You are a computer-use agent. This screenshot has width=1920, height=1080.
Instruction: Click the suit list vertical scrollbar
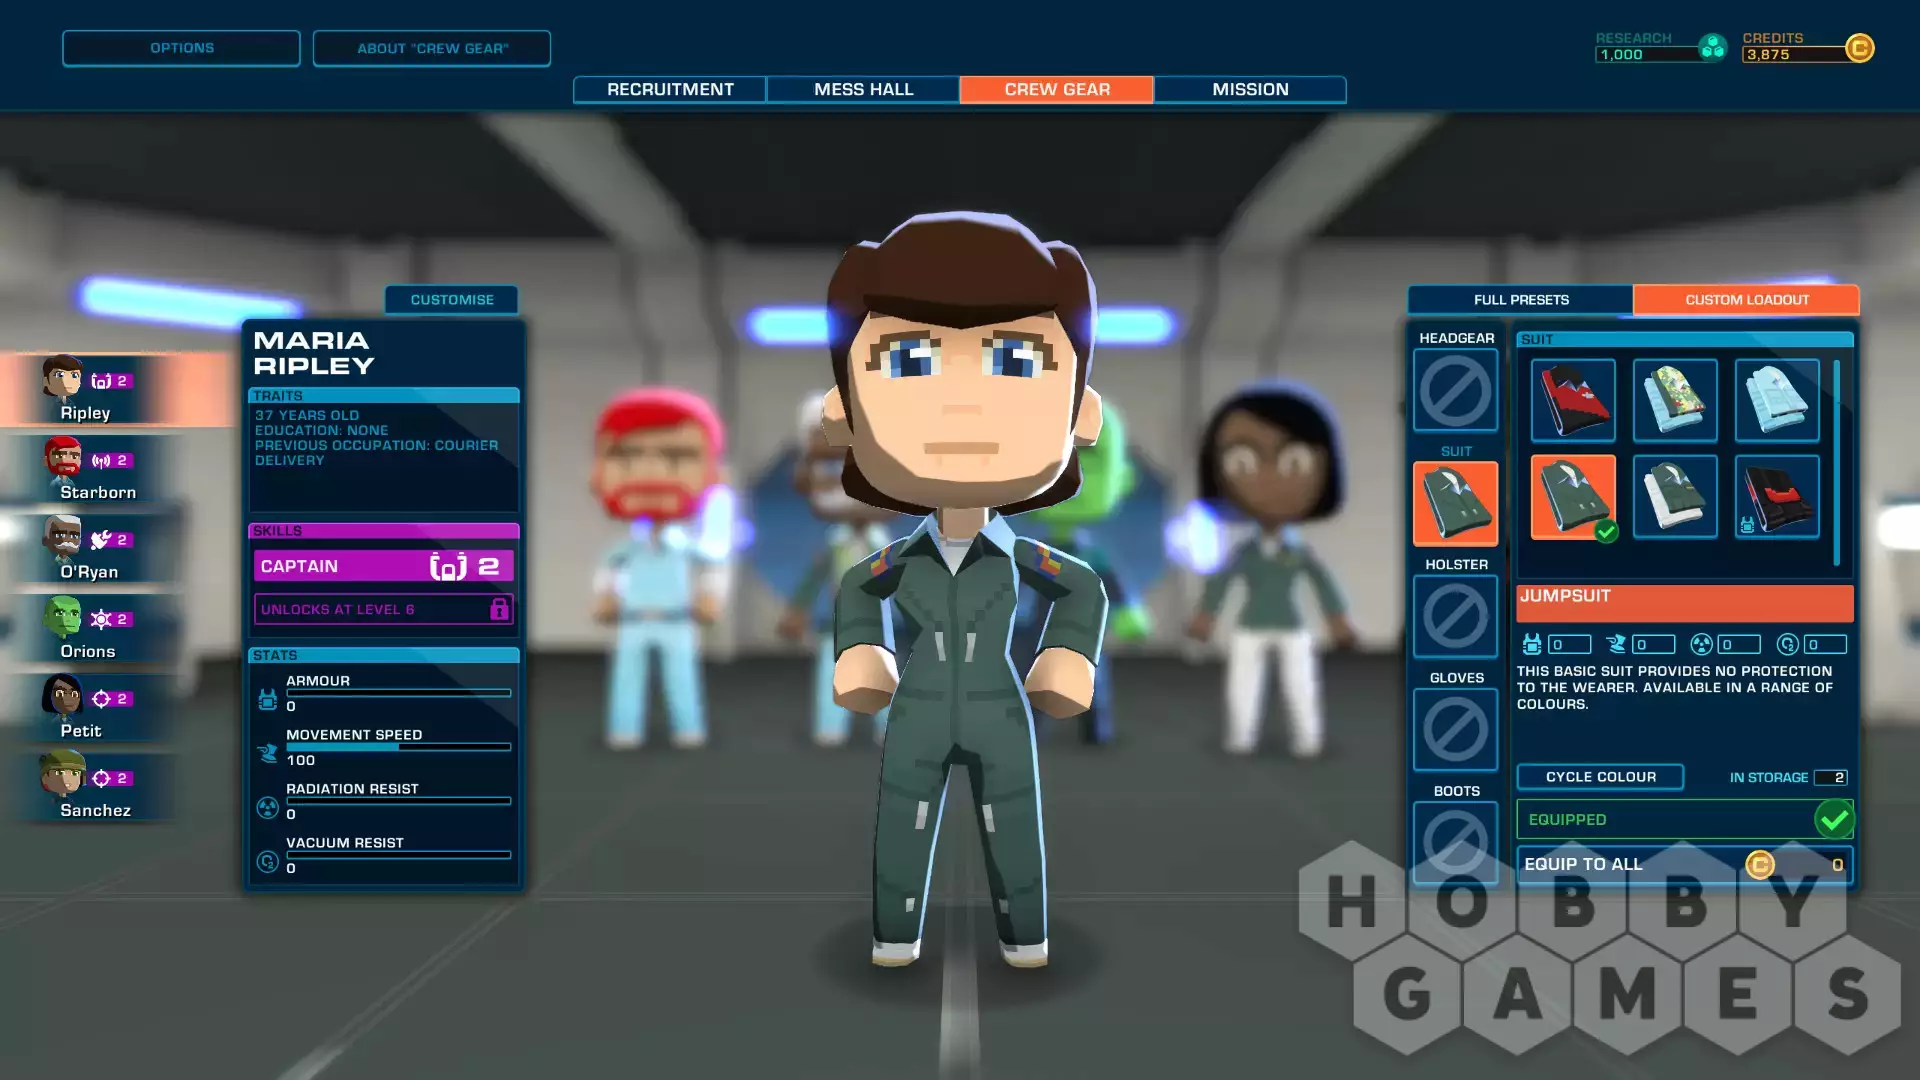click(x=1837, y=462)
